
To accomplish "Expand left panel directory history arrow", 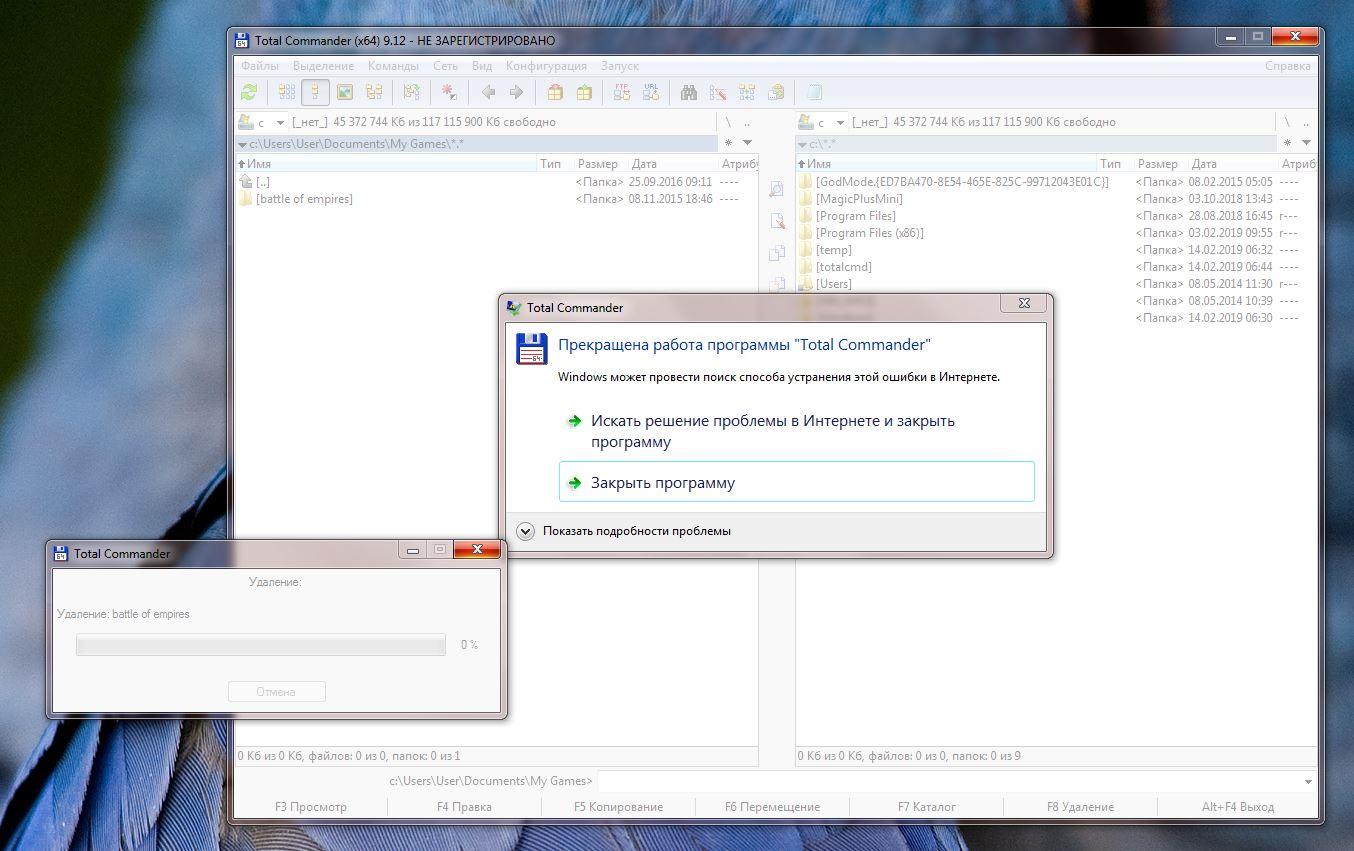I will 747,143.
